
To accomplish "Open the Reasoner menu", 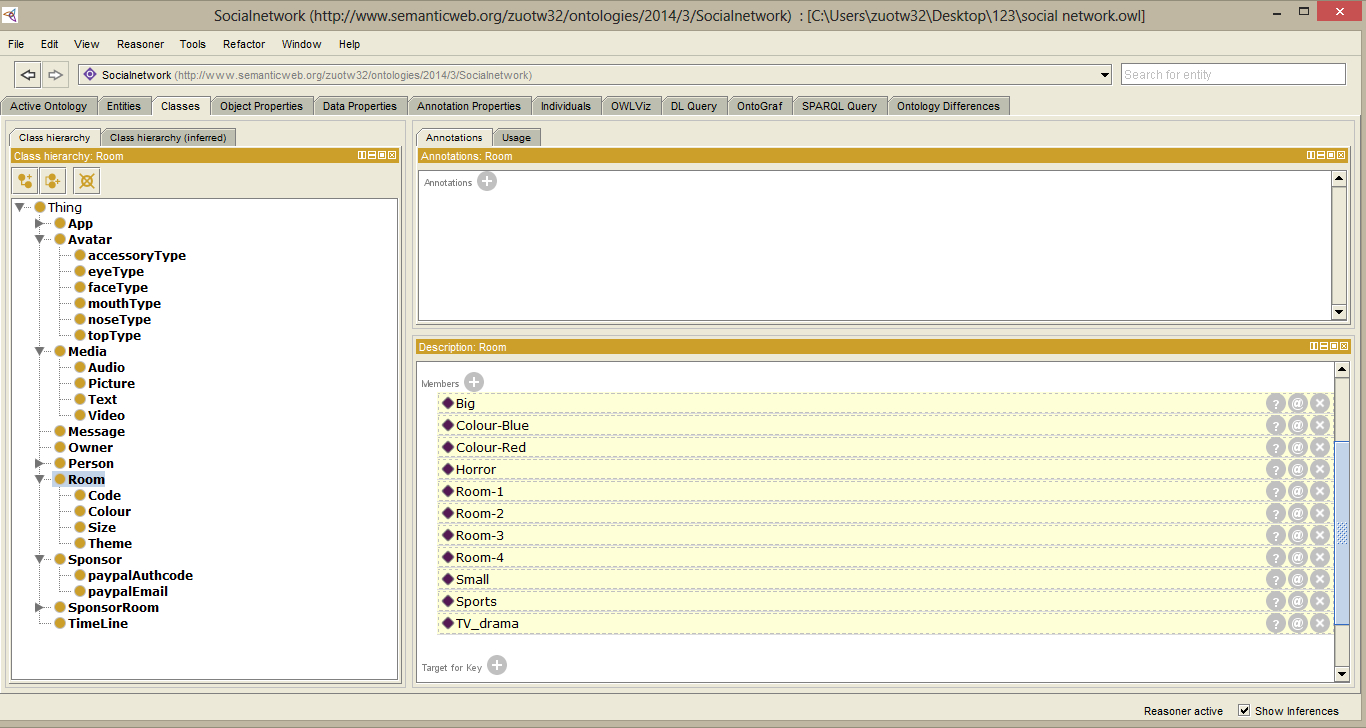I will [x=140, y=44].
